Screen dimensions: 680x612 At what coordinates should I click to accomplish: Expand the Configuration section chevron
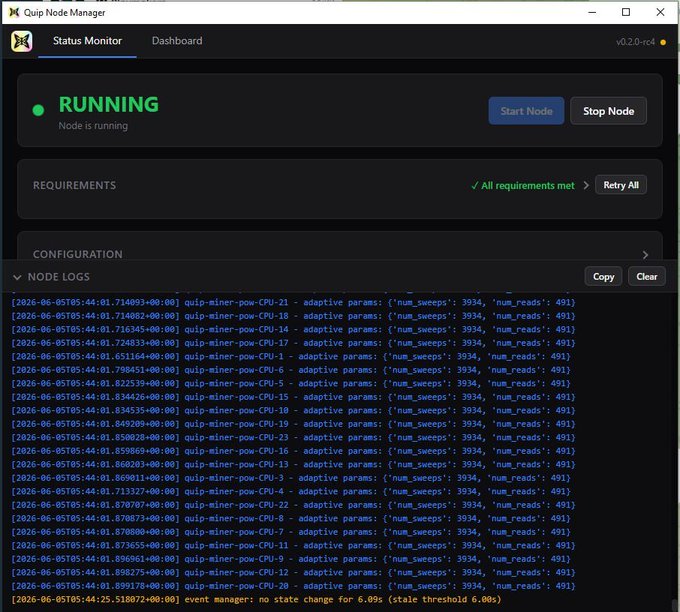tap(645, 255)
